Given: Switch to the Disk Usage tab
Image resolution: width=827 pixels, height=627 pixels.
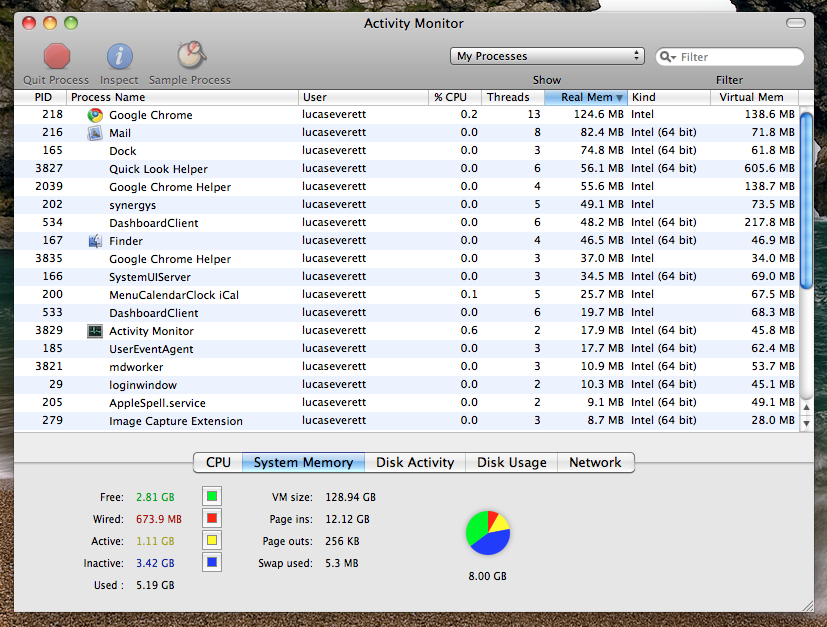Looking at the screenshot, I should (x=512, y=462).
